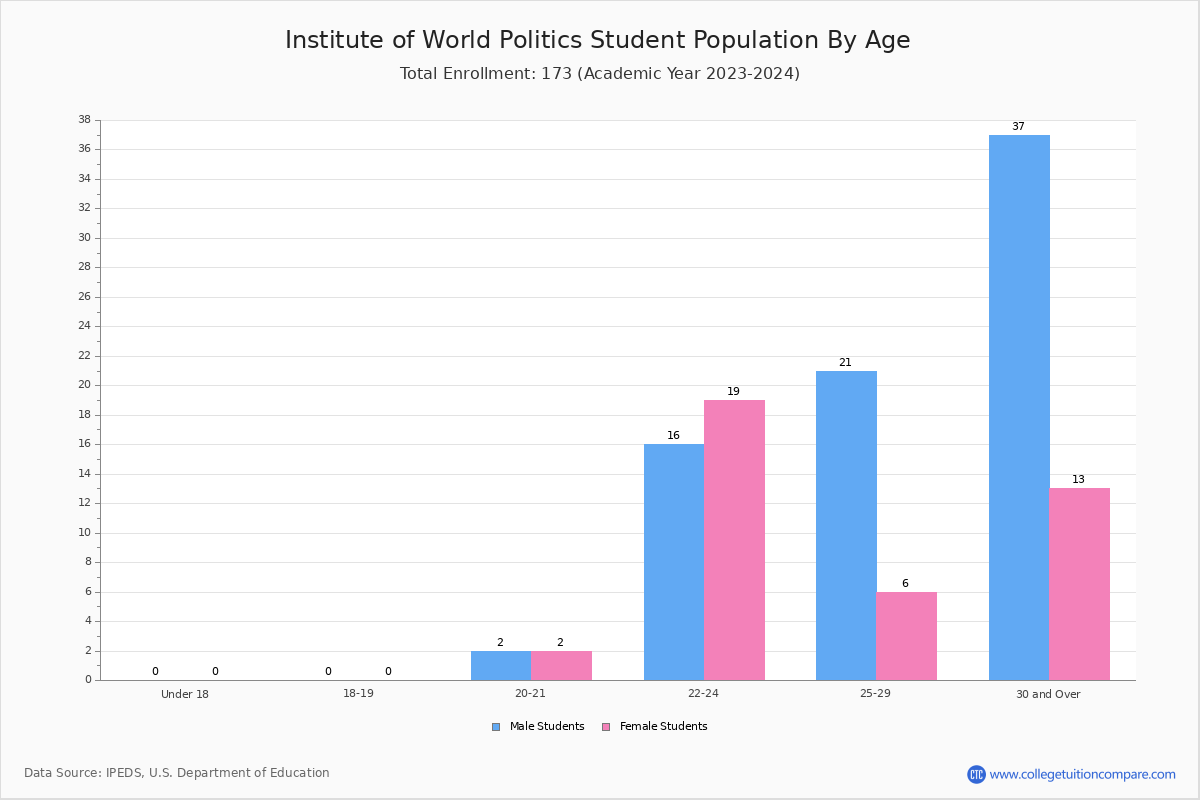
Task: Click the chart title about Student Population By Age
Action: coord(598,40)
